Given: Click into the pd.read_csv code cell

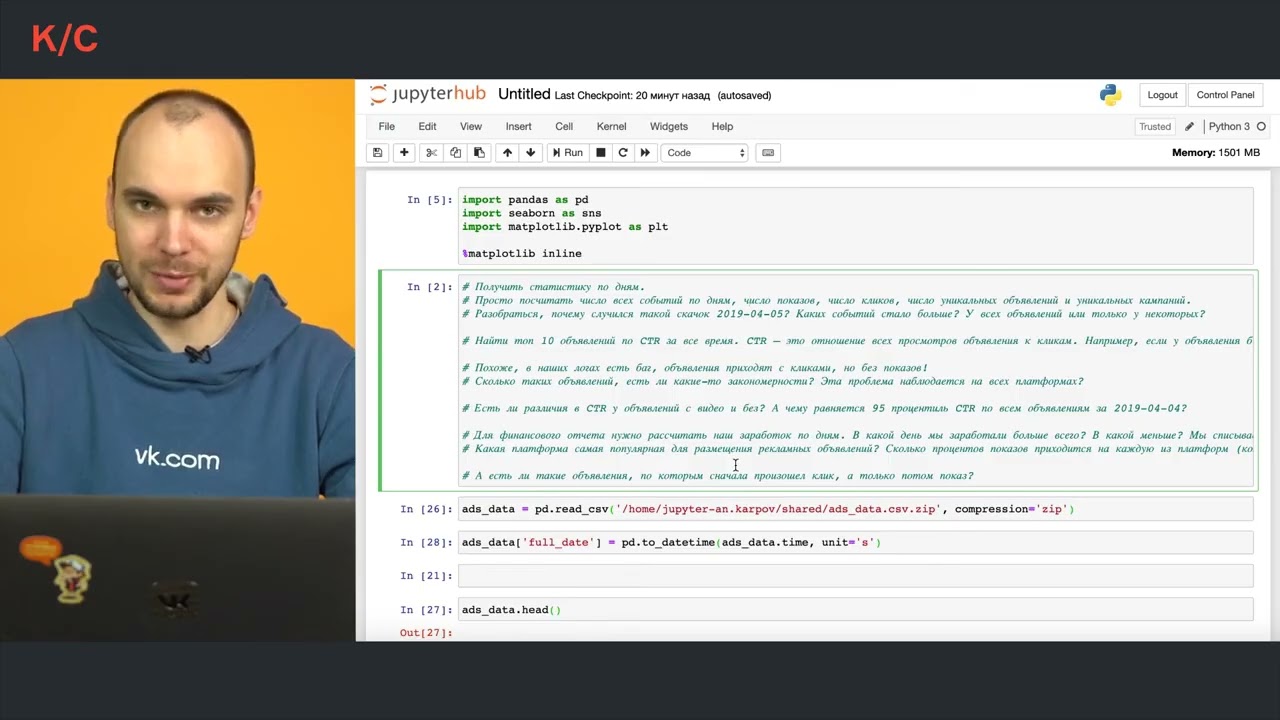Looking at the screenshot, I should click(x=855, y=509).
